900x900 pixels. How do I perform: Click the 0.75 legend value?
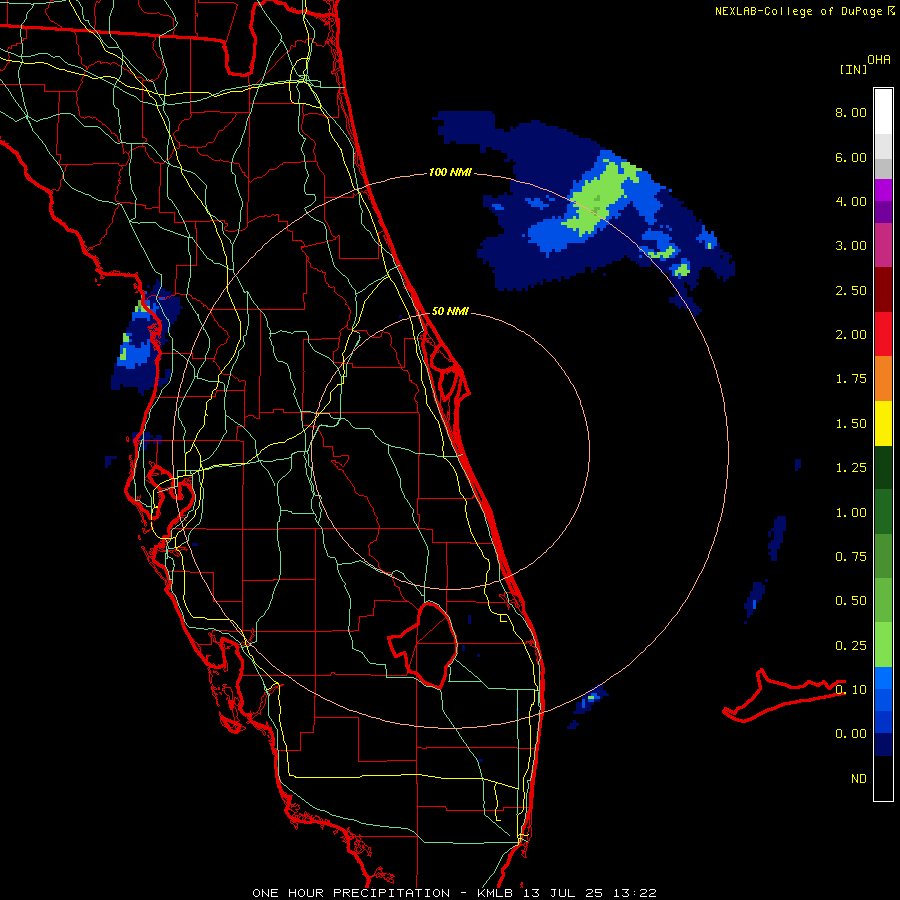pyautogui.click(x=851, y=557)
